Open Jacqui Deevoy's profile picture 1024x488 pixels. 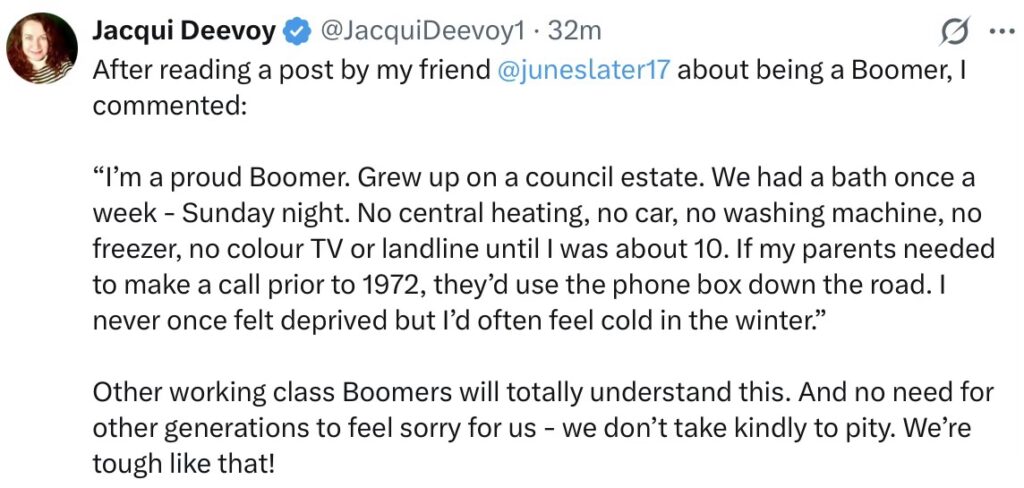point(42,48)
